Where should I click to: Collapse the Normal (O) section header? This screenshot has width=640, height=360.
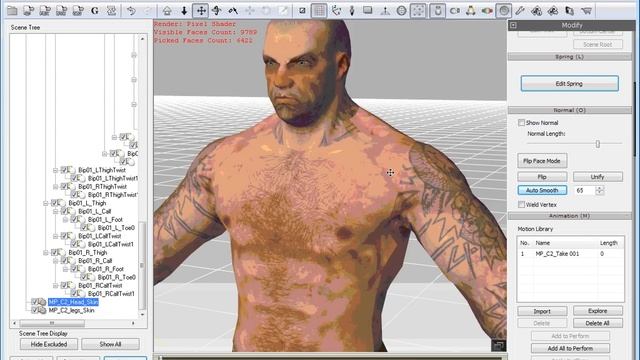pyautogui.click(x=569, y=110)
